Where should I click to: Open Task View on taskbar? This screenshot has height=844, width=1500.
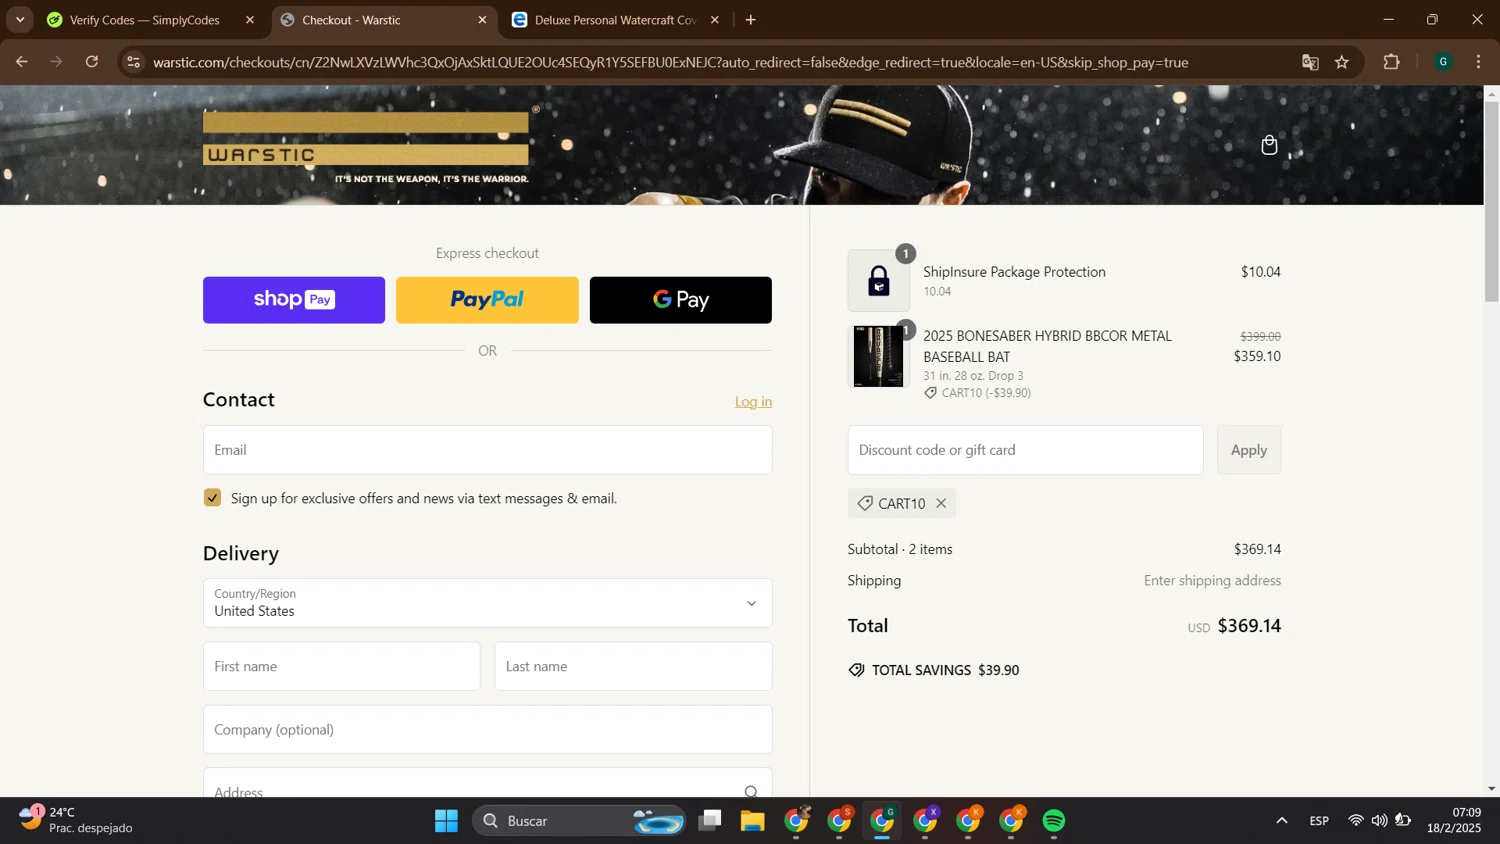[710, 821]
